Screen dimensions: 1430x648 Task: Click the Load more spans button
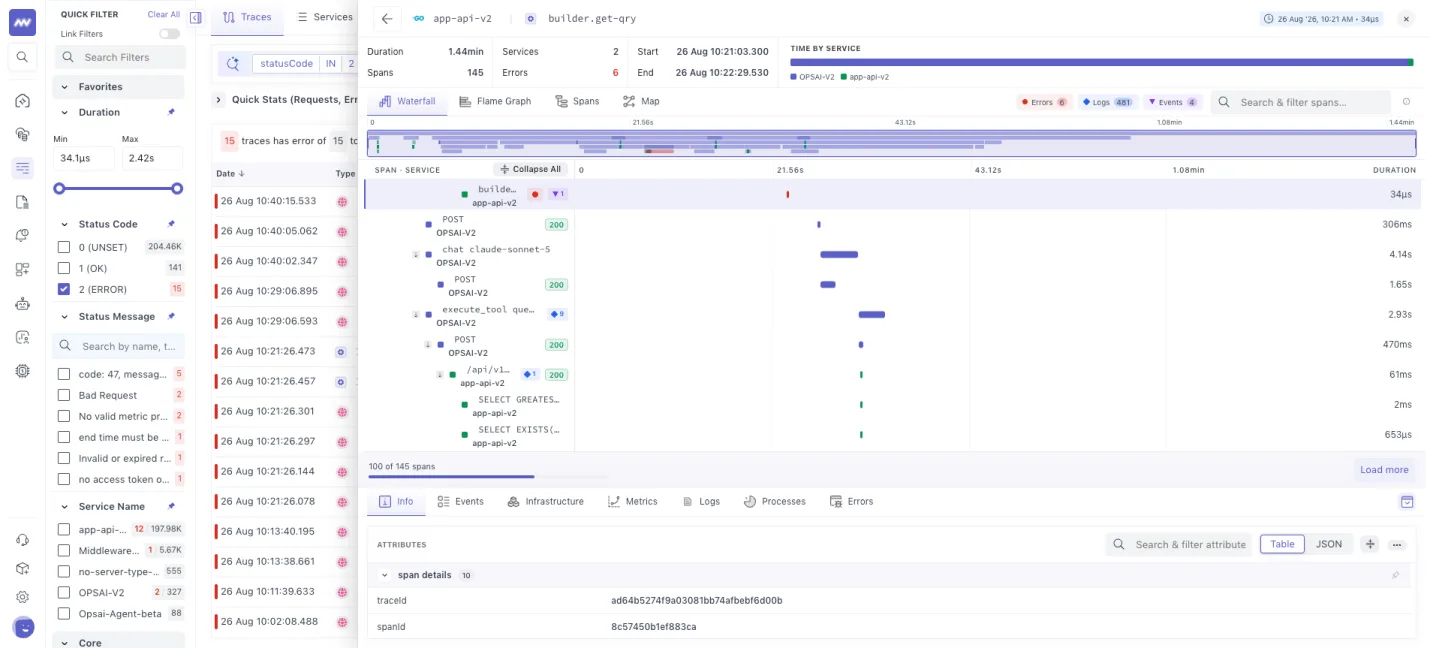(x=1384, y=469)
